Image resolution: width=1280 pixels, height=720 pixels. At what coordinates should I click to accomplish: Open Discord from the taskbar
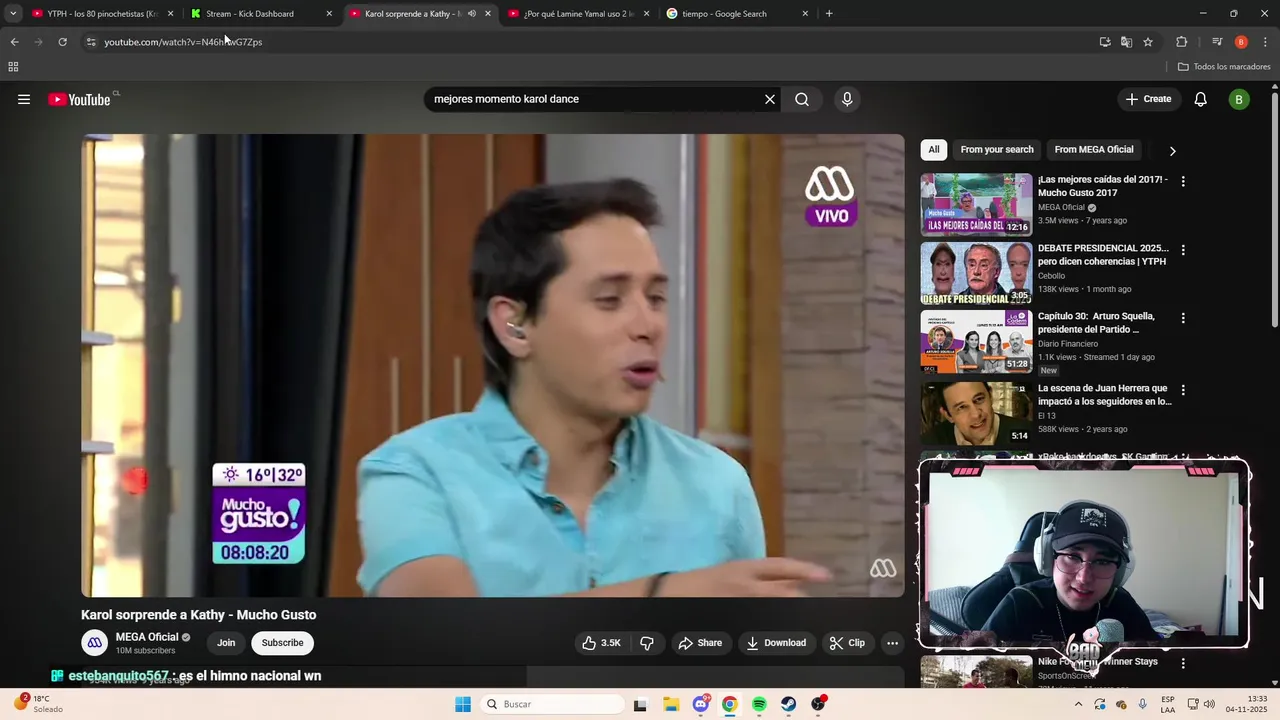pos(701,704)
